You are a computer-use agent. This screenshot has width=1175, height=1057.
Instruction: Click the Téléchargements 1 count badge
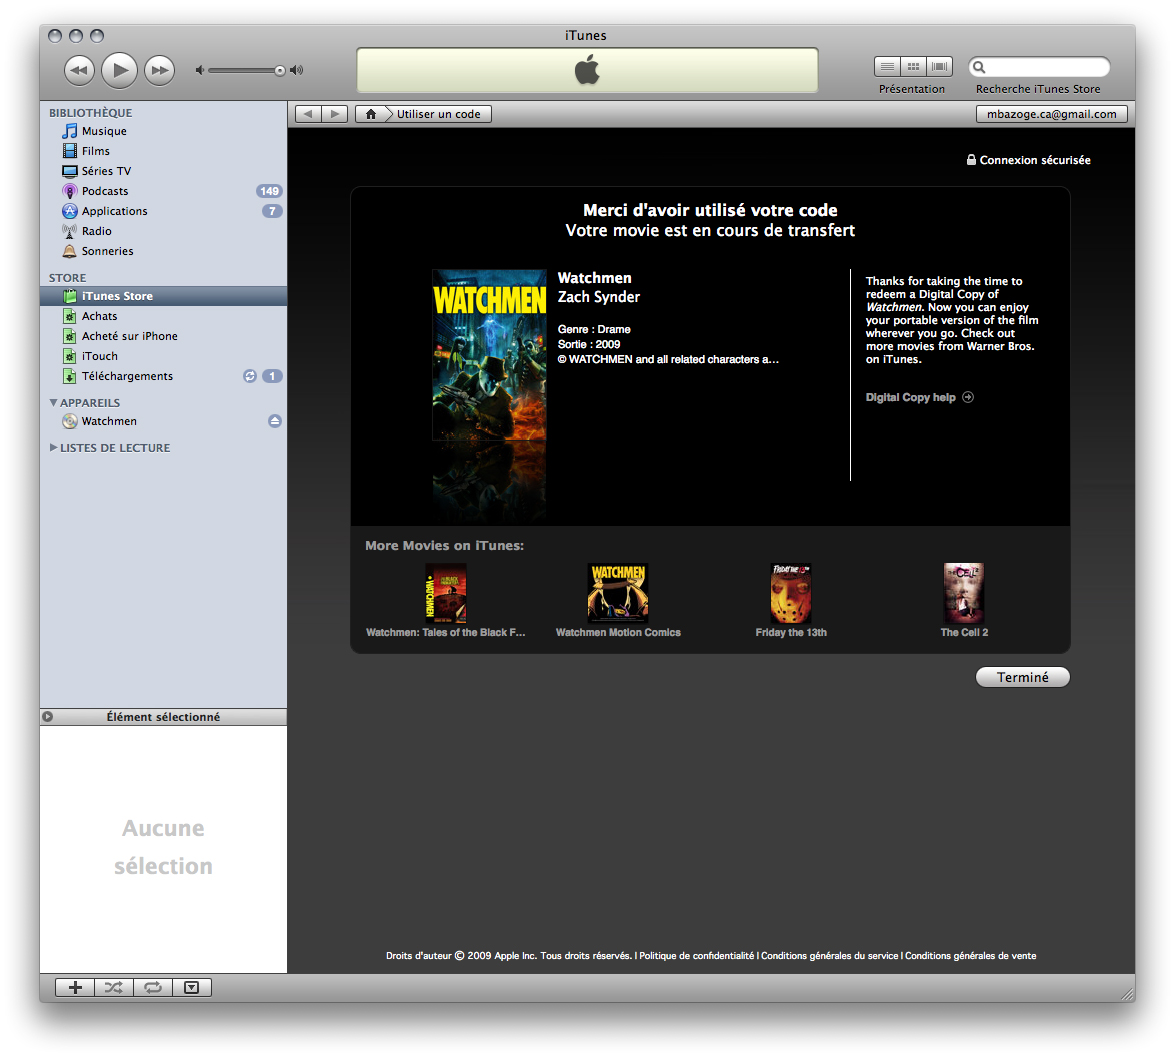pos(272,376)
